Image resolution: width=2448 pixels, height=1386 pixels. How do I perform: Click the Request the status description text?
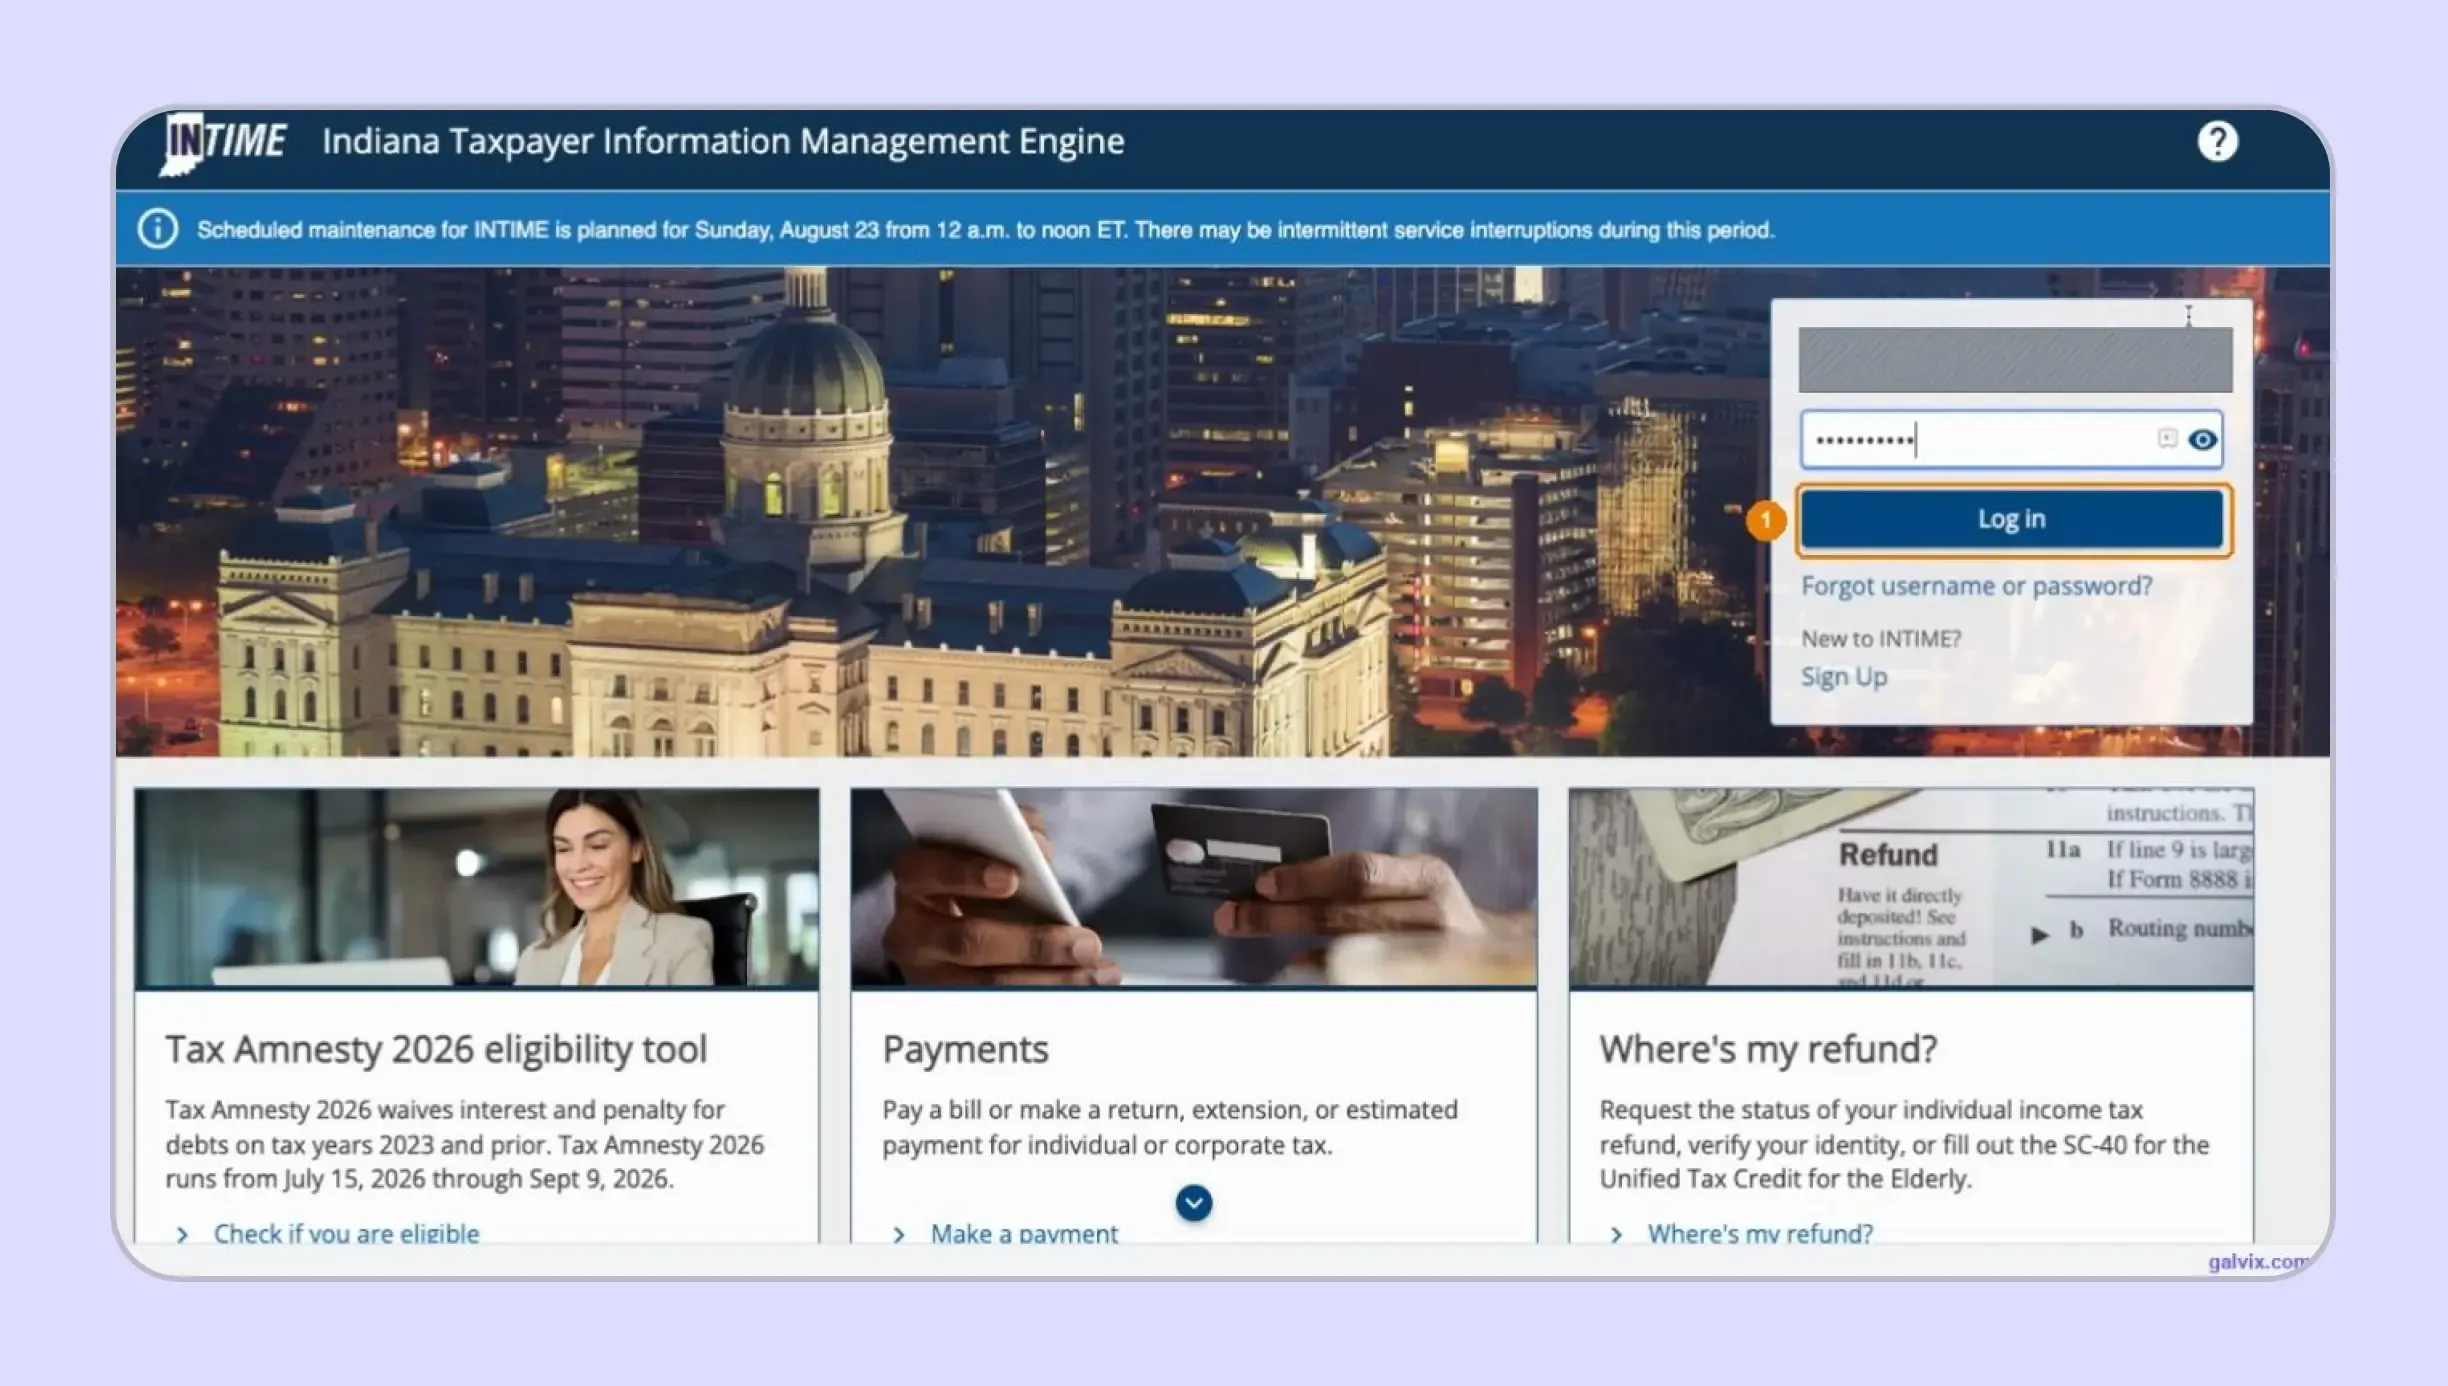click(1904, 1144)
